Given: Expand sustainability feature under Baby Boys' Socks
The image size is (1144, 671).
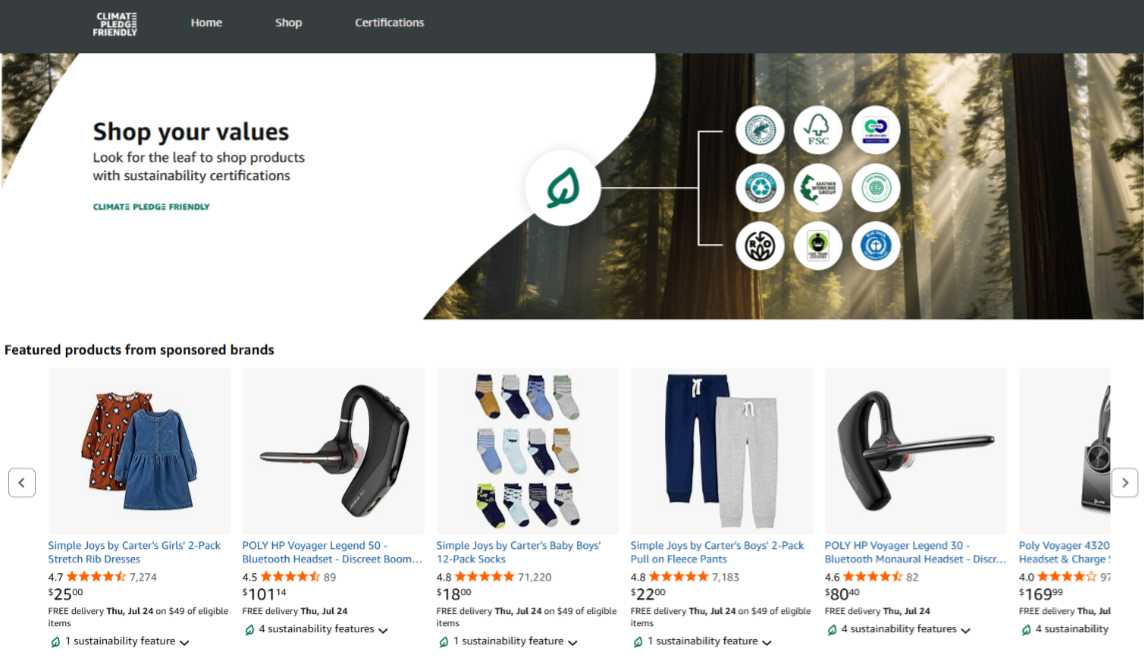Looking at the screenshot, I should coord(507,642).
